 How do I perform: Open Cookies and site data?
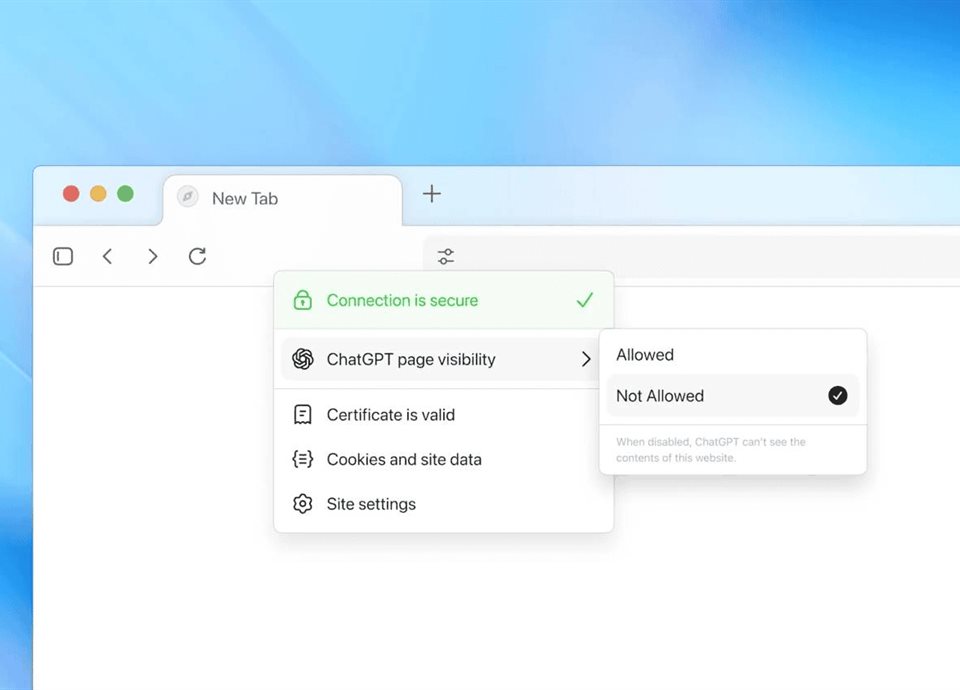click(x=404, y=460)
